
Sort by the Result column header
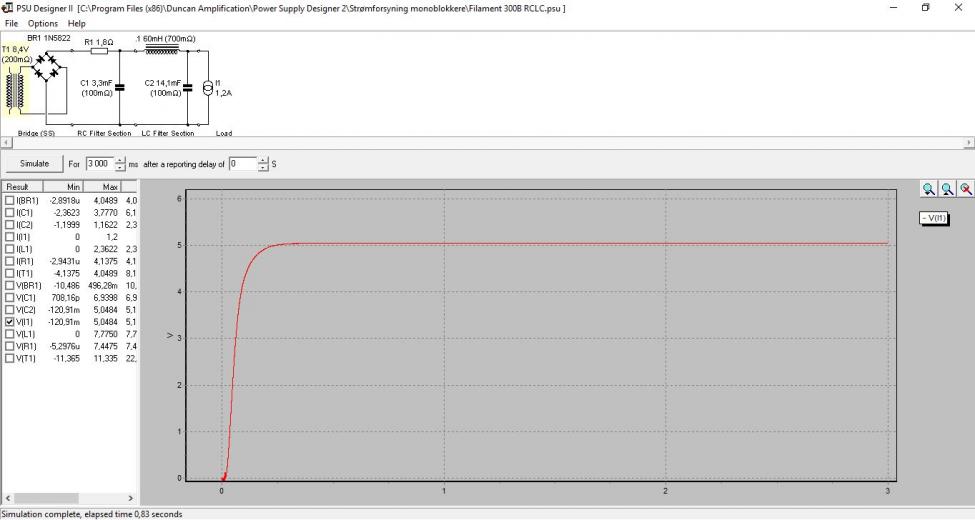[x=22, y=187]
